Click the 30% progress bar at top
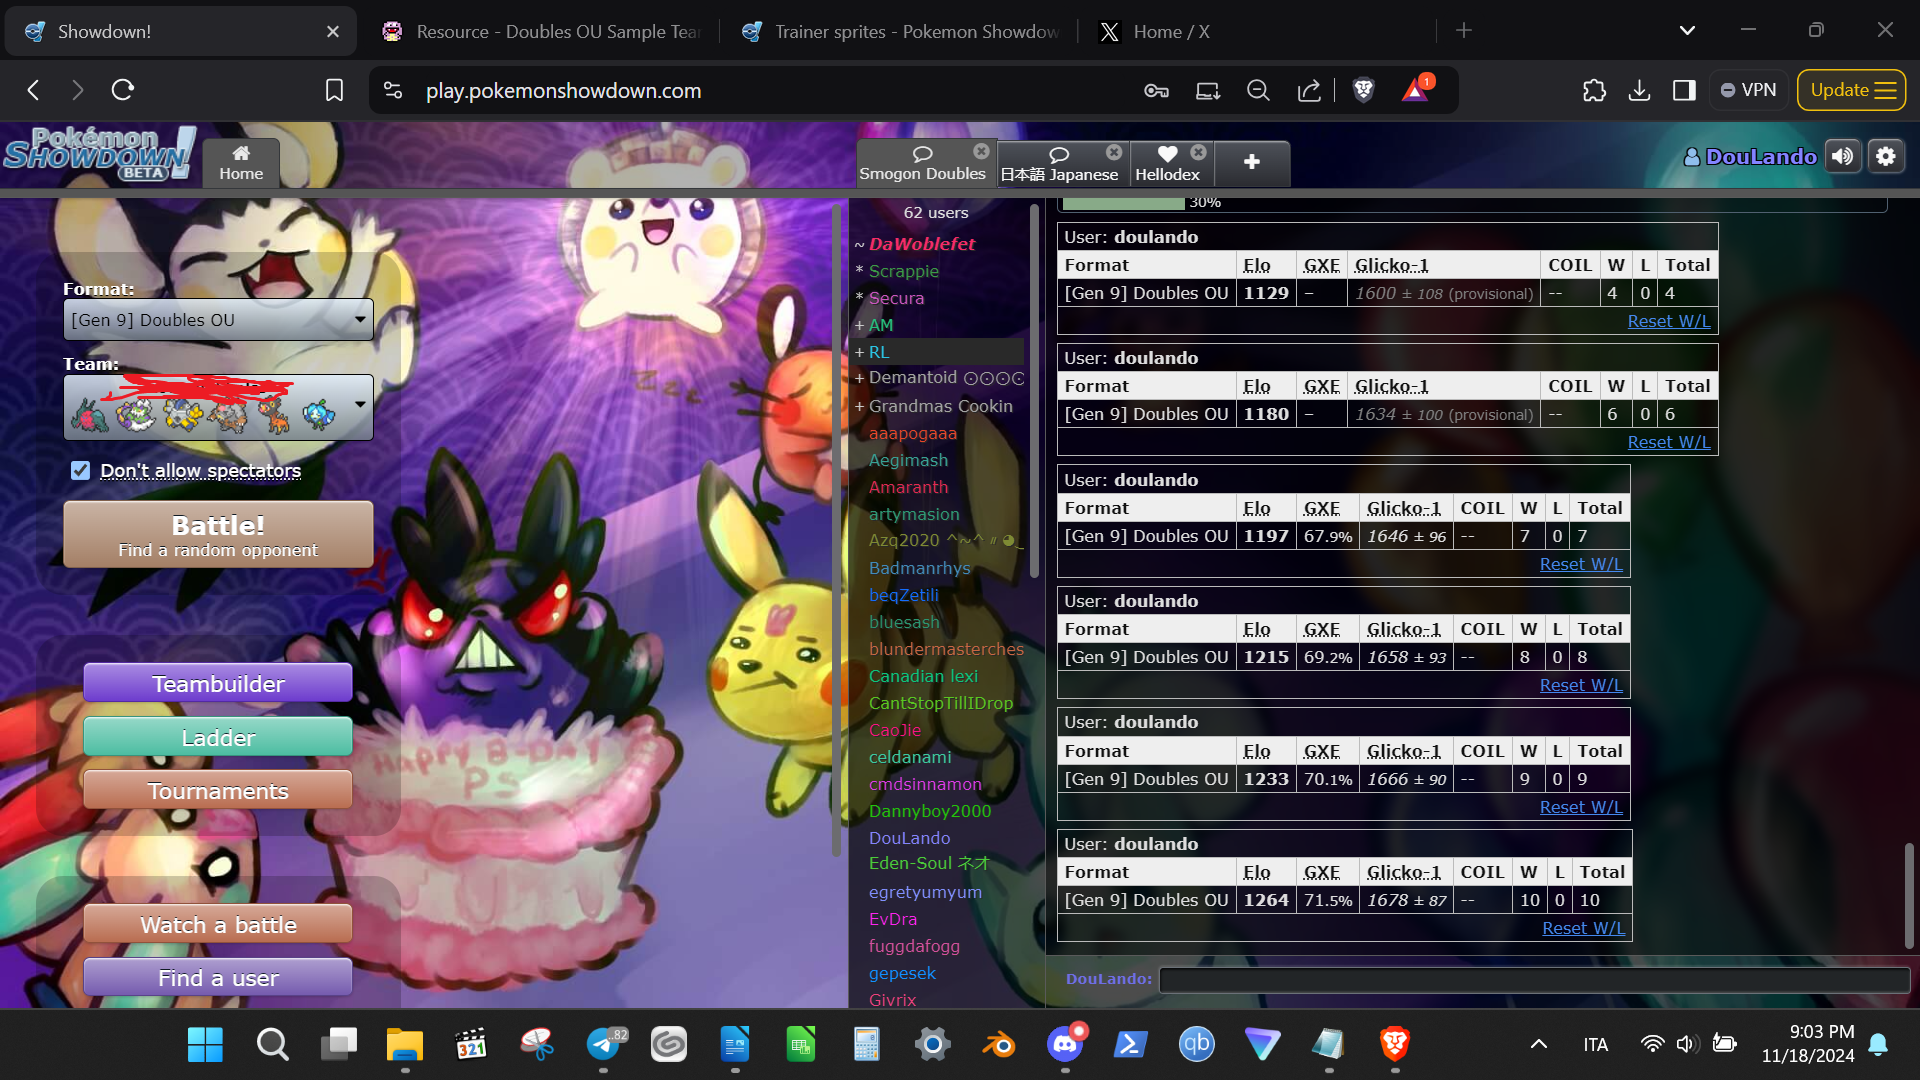 tap(1475, 203)
